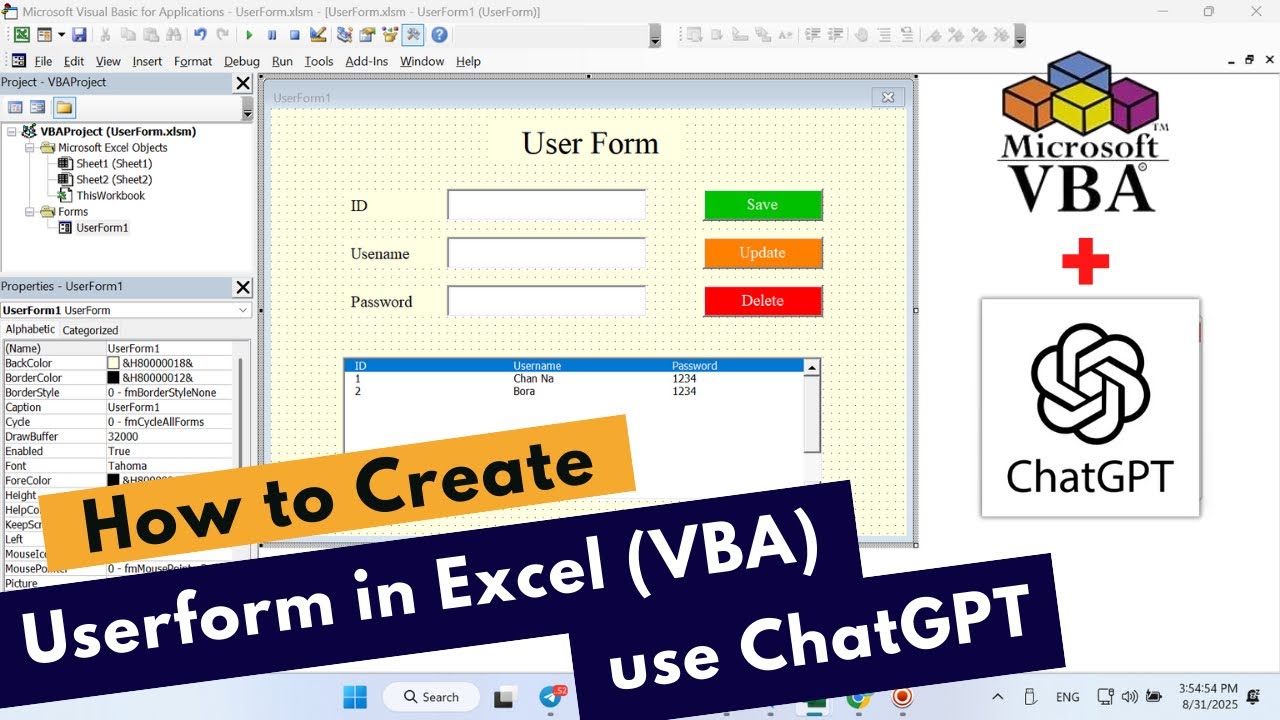Toggle Folders icon in Project pane
This screenshot has width=1280, height=720.
[64, 107]
